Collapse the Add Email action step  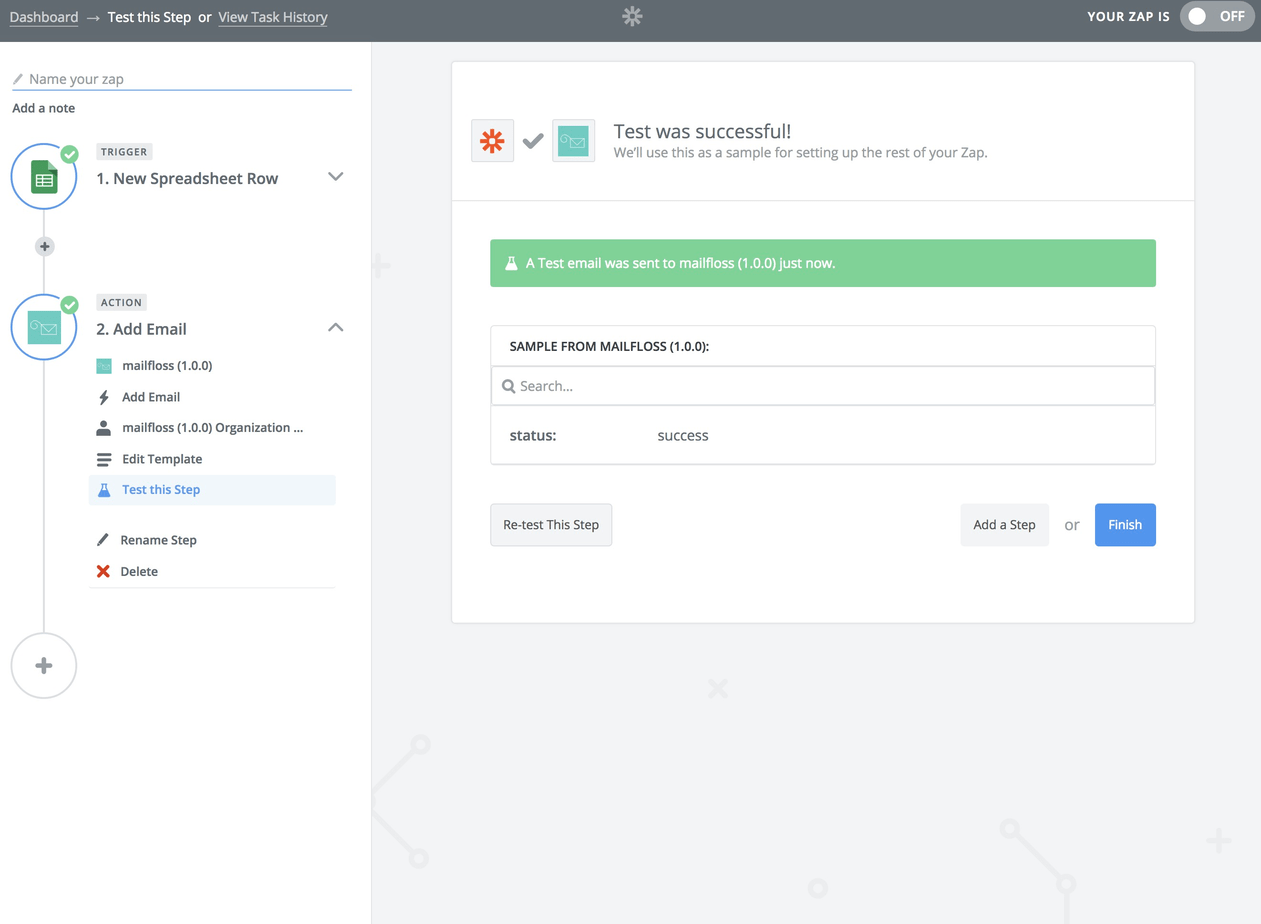[x=336, y=327]
